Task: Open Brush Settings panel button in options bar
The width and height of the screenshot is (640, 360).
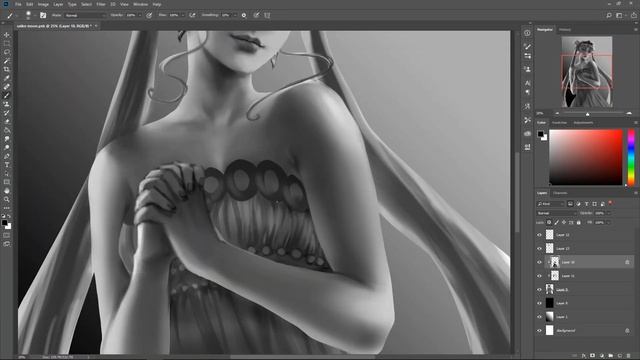Action: [43, 15]
